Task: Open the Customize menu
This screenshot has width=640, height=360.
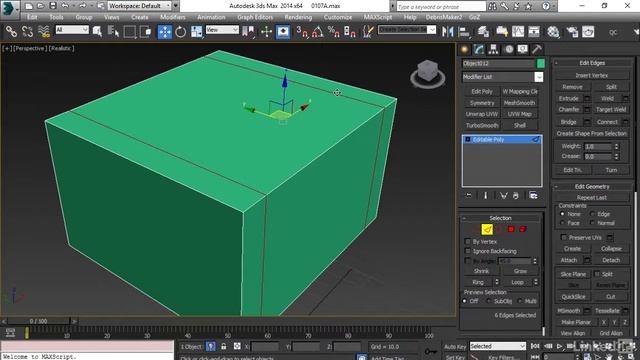Action: pos(338,17)
